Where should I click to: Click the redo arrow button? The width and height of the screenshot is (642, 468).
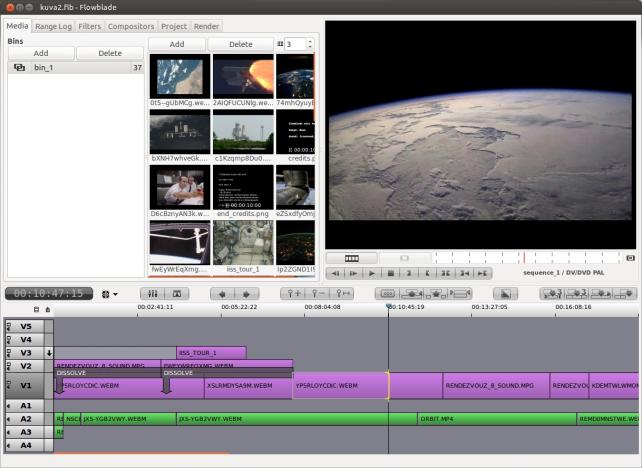[x=244, y=294]
